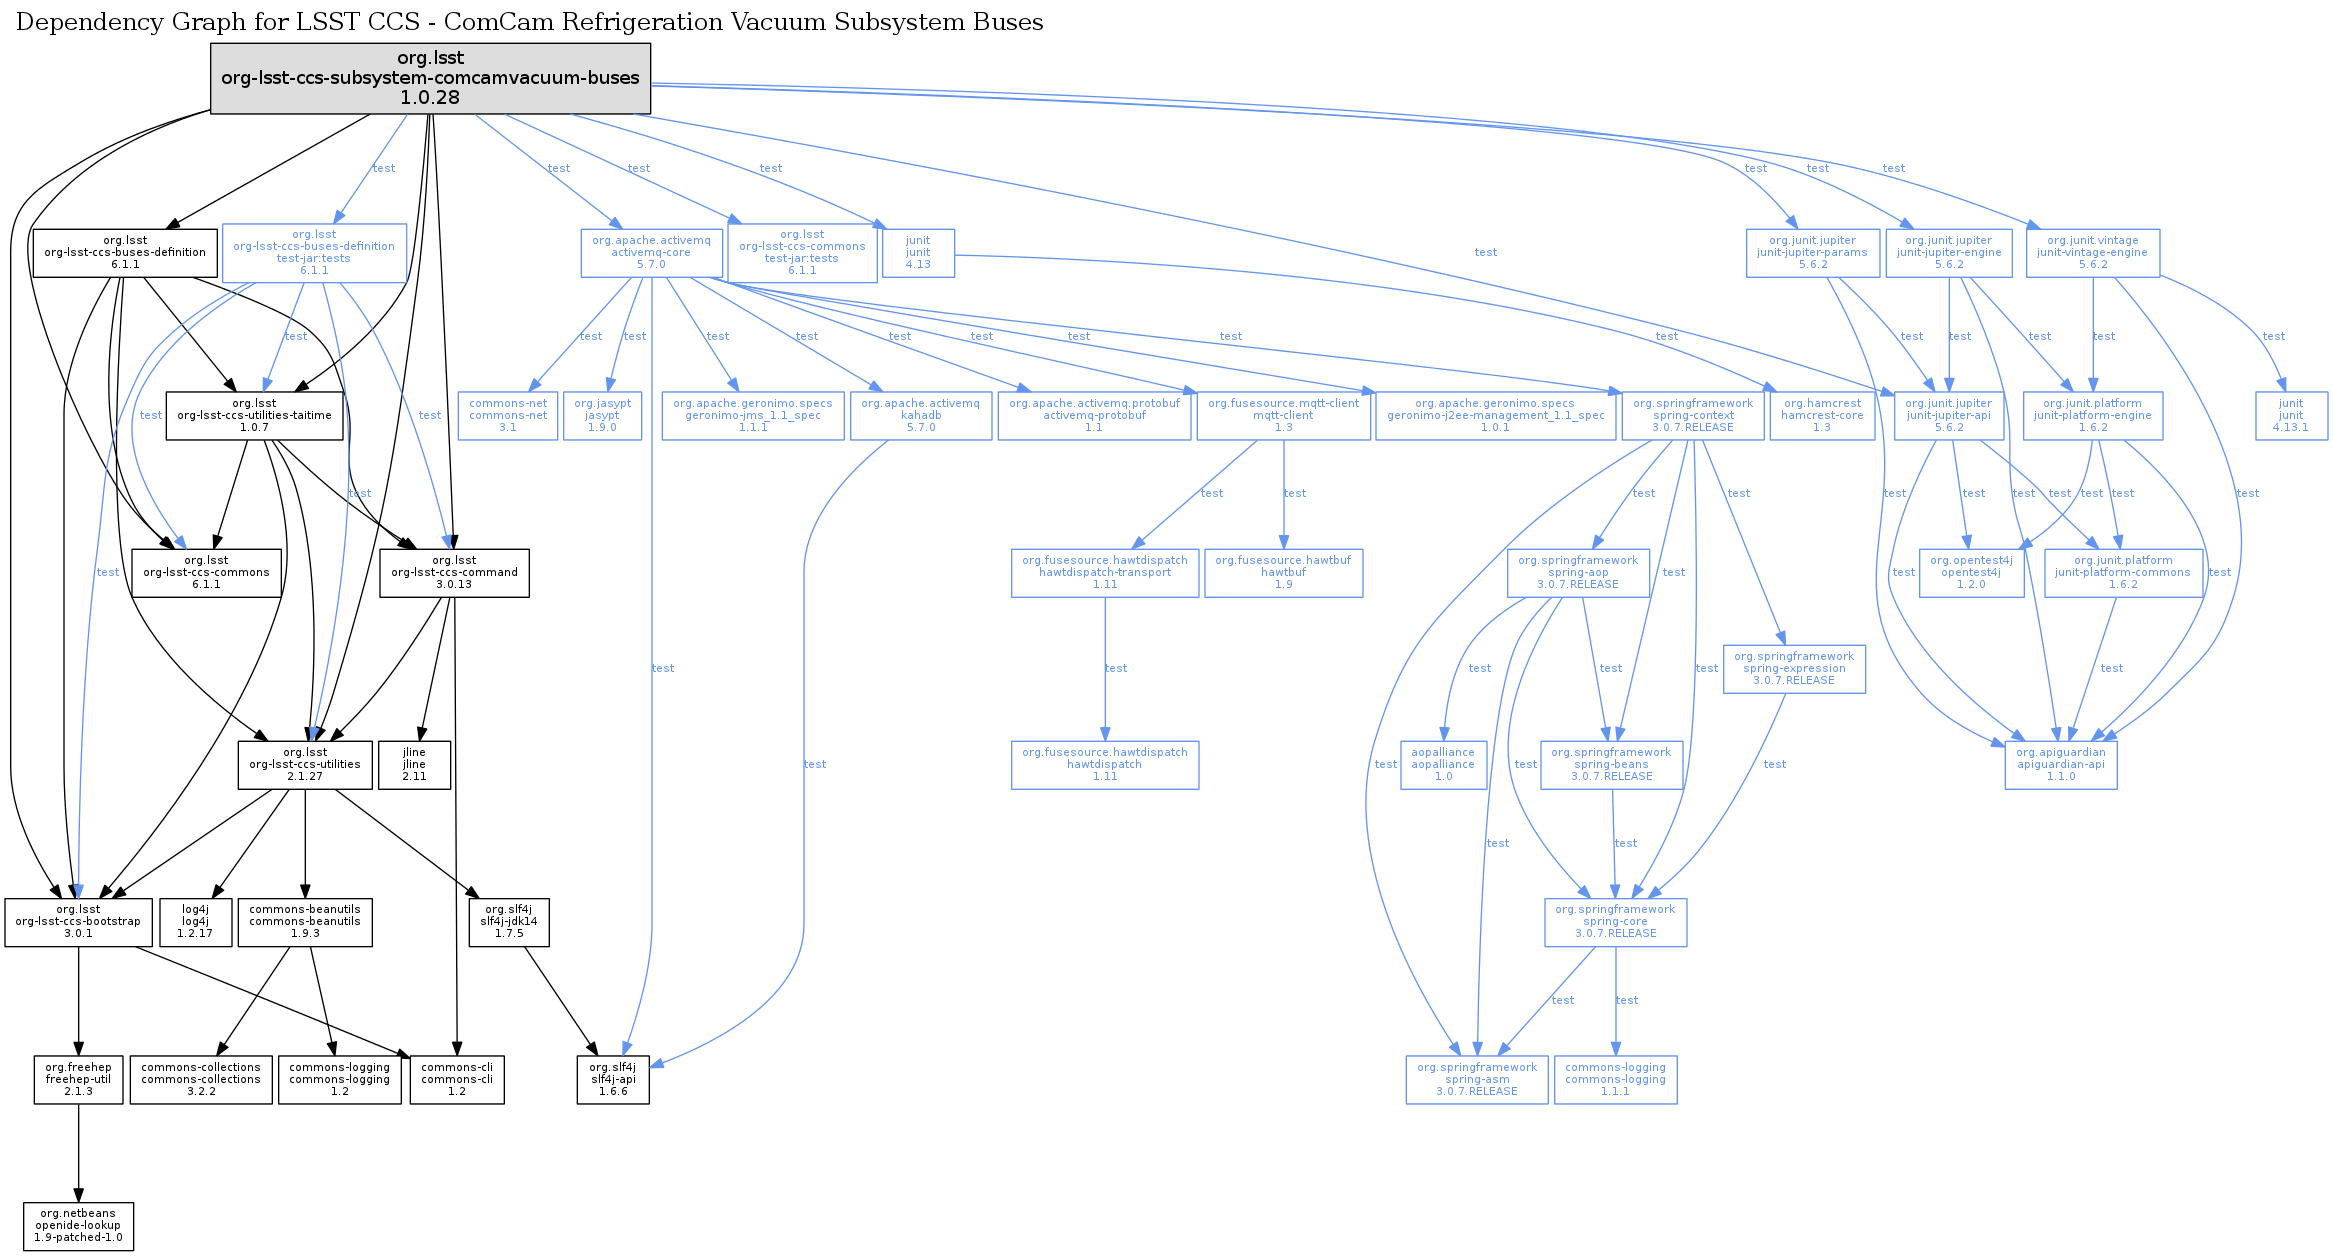Click the hamcrest-core 1.3 node
This screenshot has width=2333, height=1256.
[x=1821, y=415]
